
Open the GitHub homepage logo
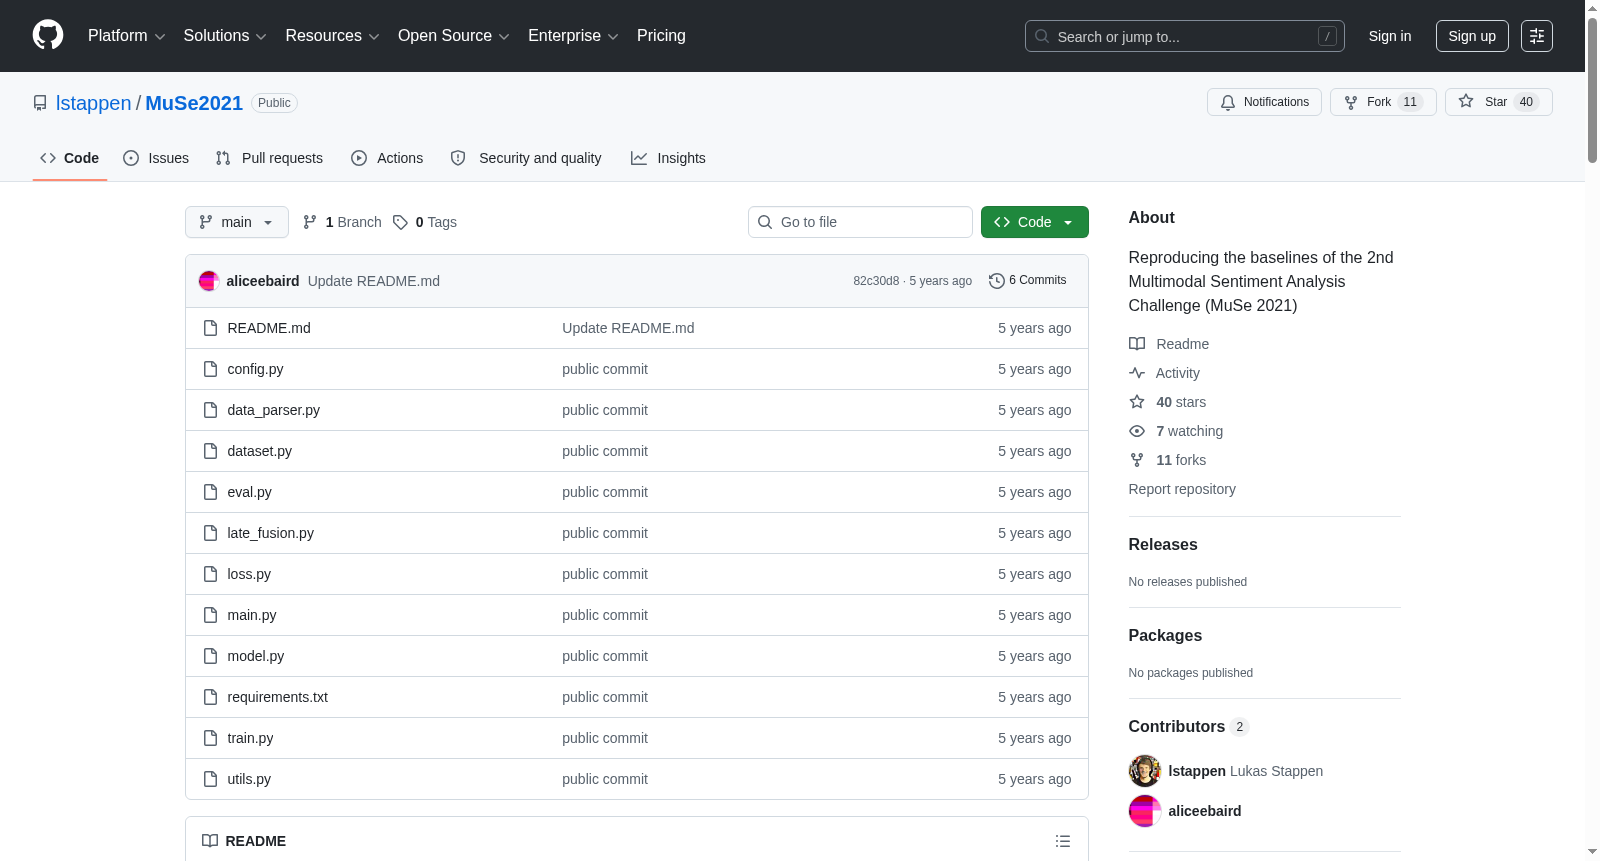point(48,36)
